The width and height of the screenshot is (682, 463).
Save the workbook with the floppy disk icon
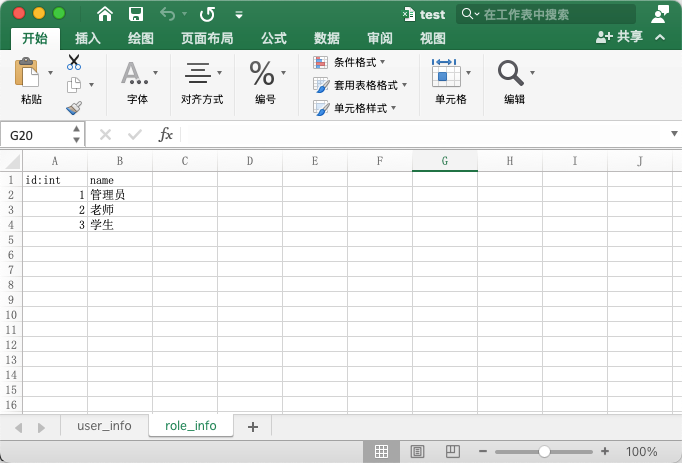coord(136,14)
